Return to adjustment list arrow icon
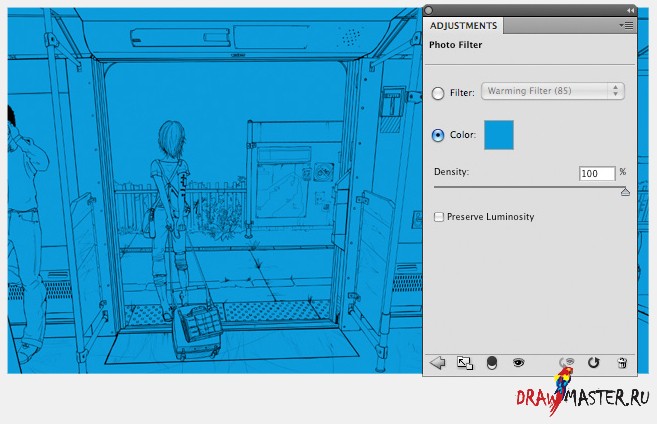The height and width of the screenshot is (424, 657). (x=437, y=362)
